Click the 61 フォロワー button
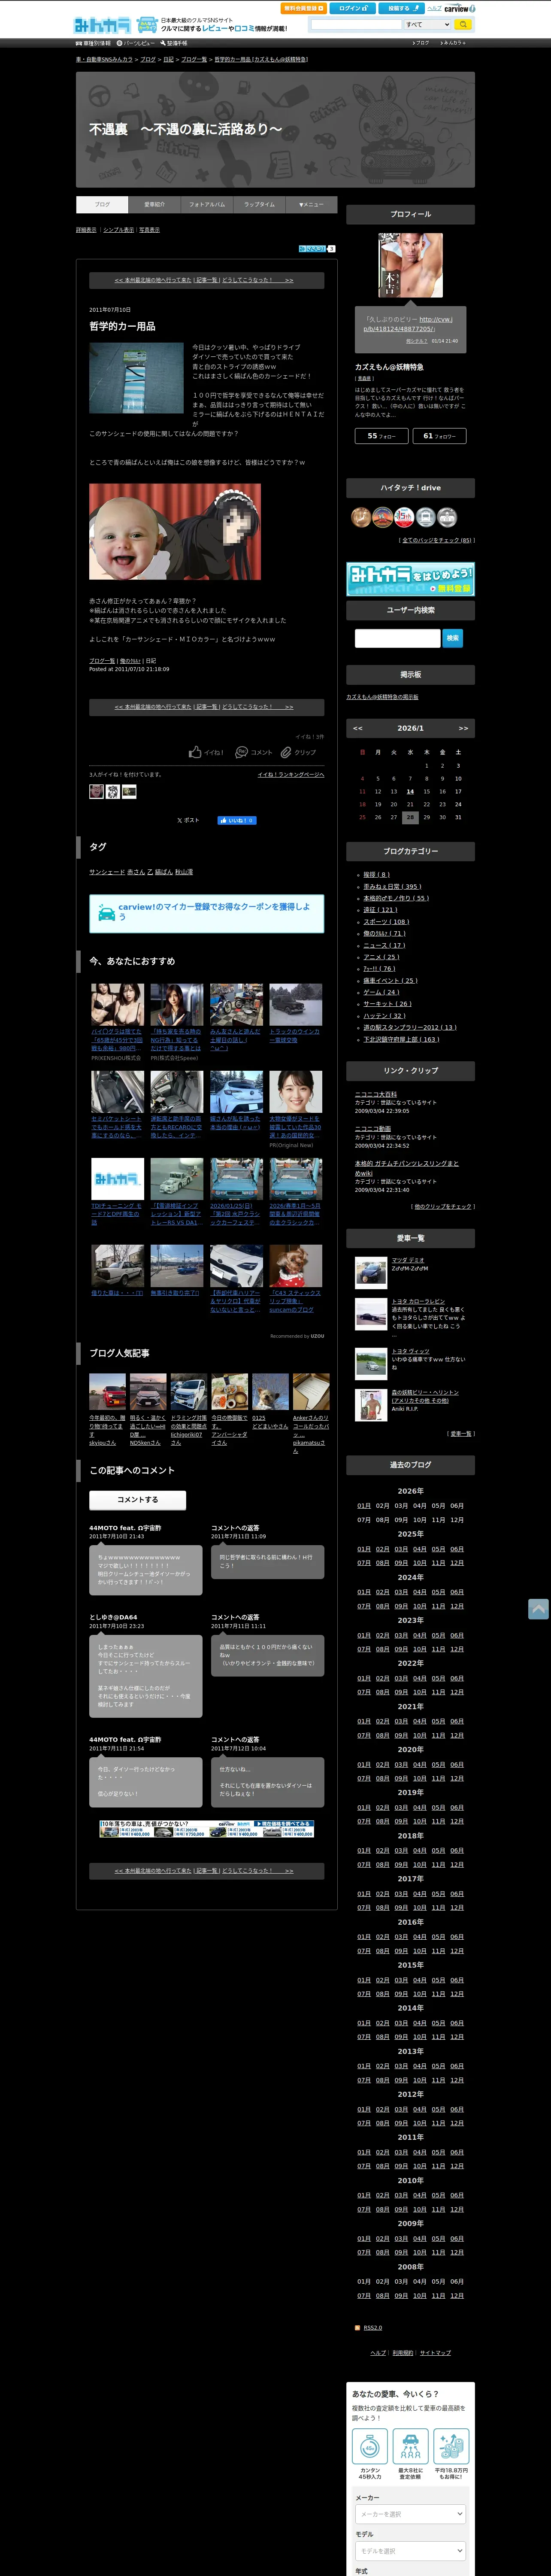This screenshot has height=2576, width=551. pos(439,436)
